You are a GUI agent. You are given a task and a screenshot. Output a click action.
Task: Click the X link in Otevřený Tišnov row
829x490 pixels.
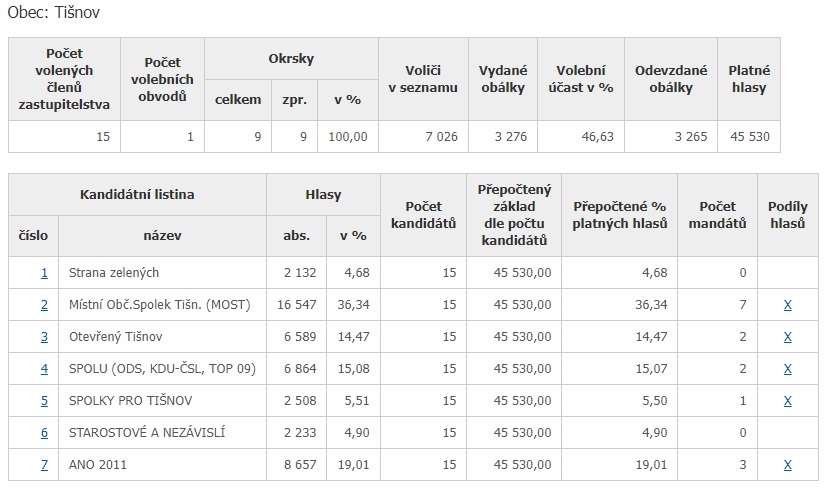[x=788, y=336]
